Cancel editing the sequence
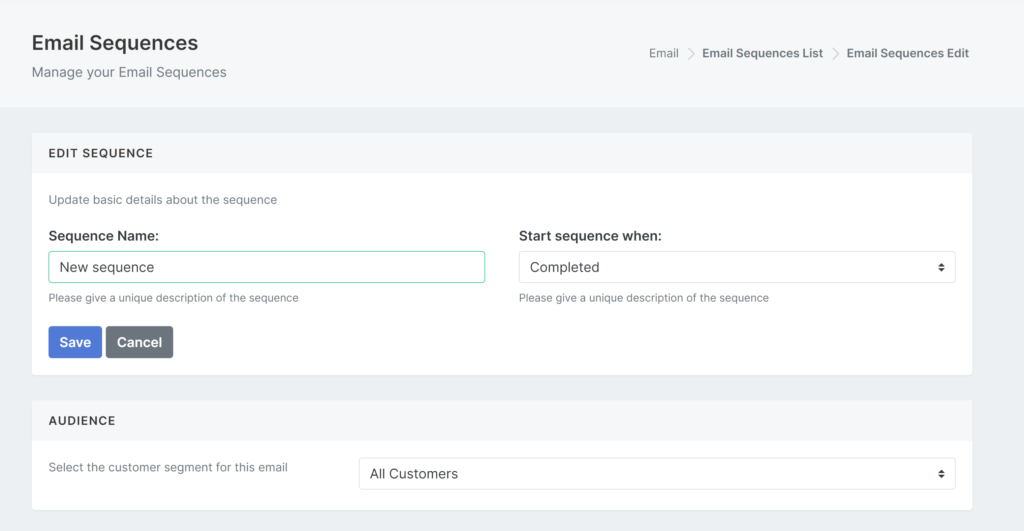 point(139,342)
